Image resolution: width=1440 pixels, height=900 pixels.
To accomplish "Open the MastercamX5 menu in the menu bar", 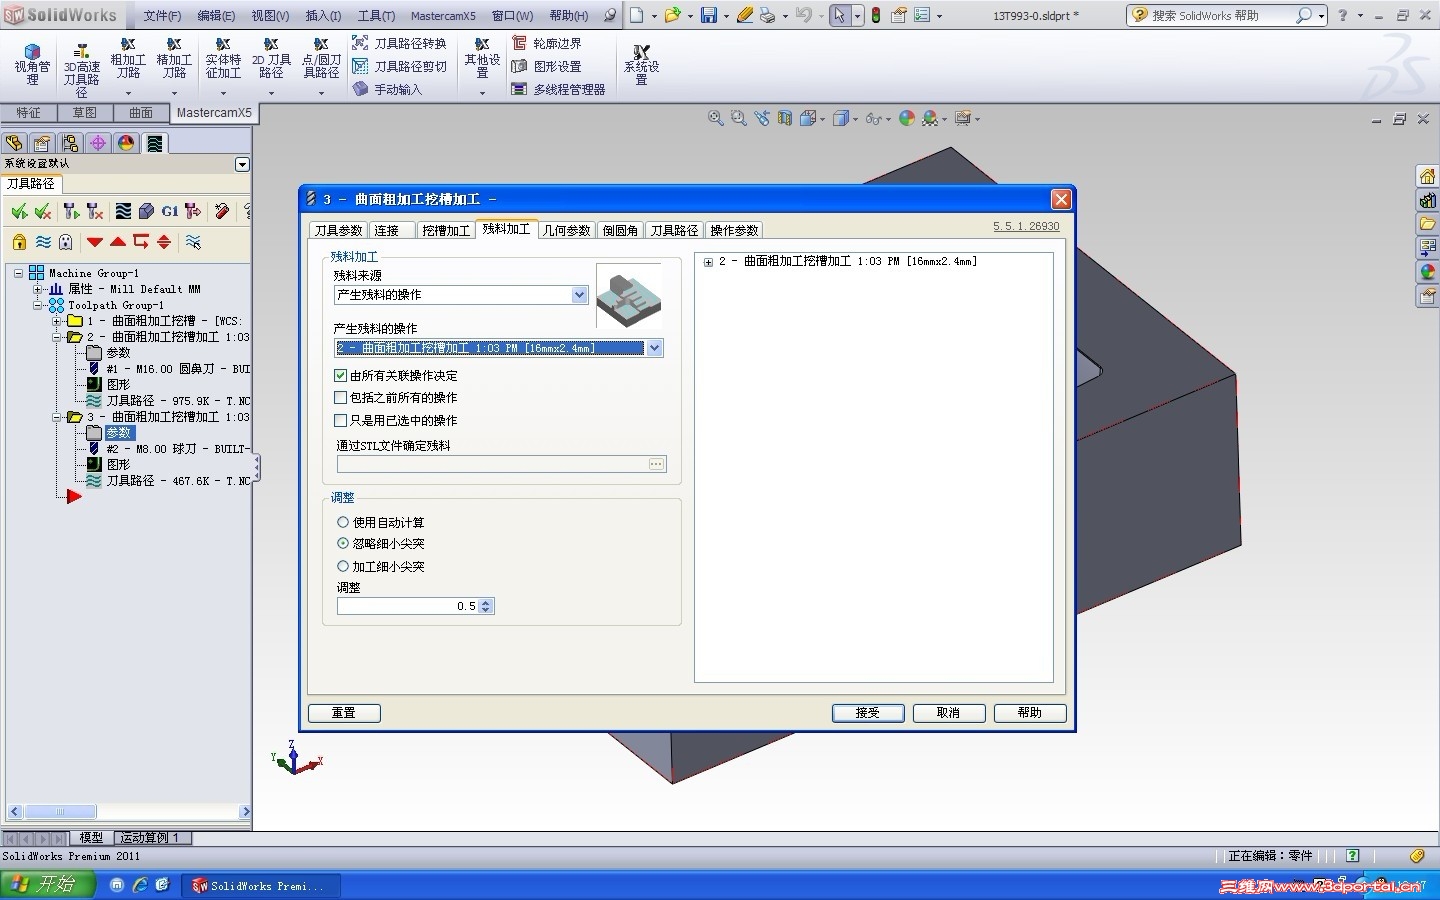I will click(443, 16).
